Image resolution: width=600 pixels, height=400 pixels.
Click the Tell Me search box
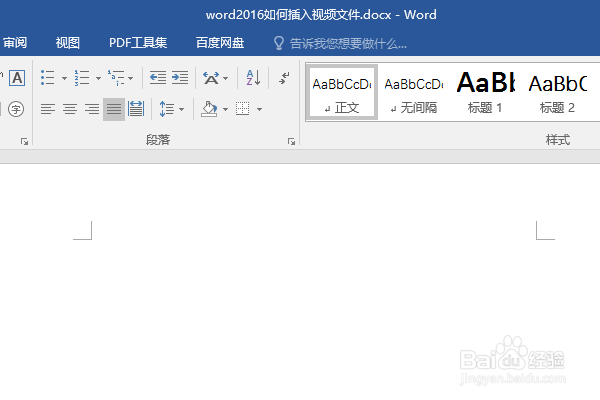[348, 43]
